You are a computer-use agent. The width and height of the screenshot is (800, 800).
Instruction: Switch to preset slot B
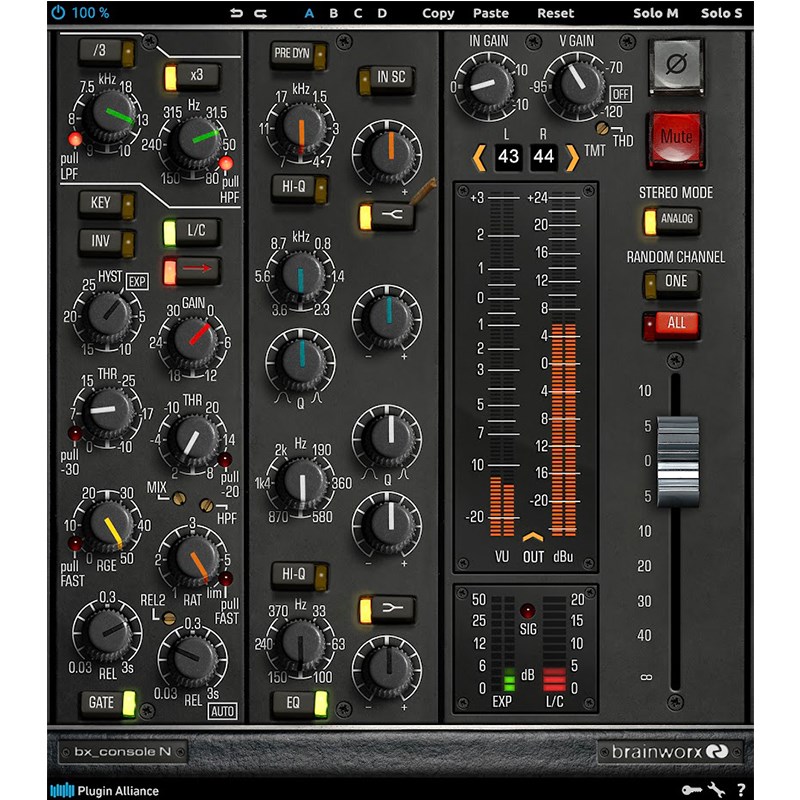coord(333,13)
